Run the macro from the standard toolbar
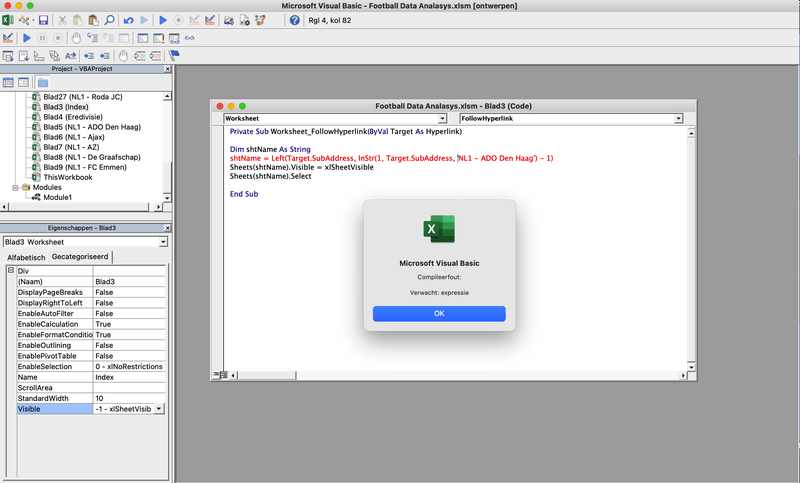This screenshot has height=483, width=800. coord(163,20)
